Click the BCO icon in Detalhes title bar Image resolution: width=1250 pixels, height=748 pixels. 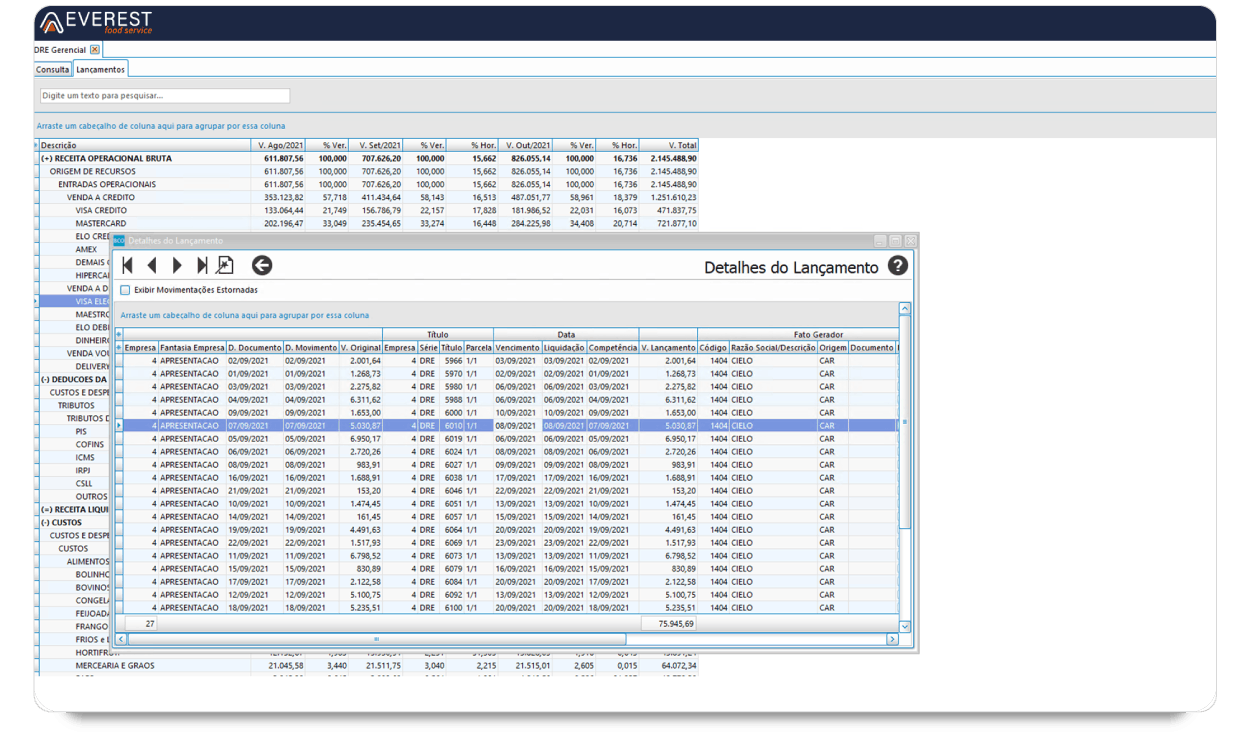click(119, 241)
